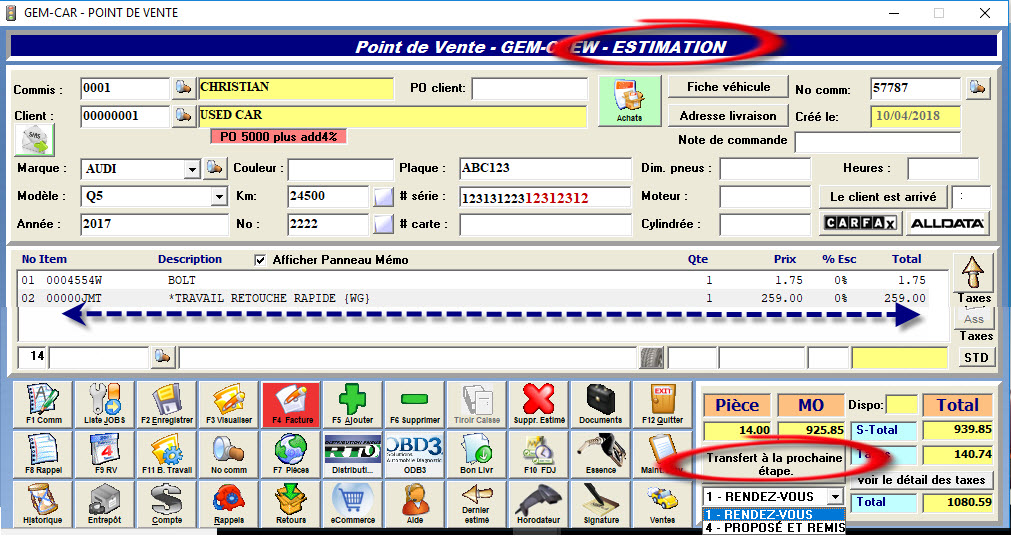The height and width of the screenshot is (540, 1011).
Task: Open Rappels phone icon
Action: 229,505
